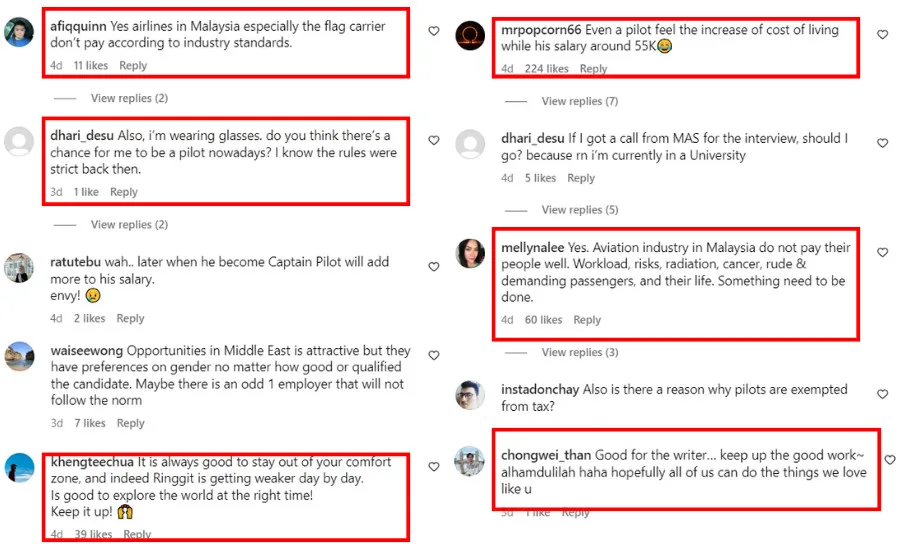Heart instadonchay's tax question comment
This screenshot has width=900, height=560.
882,395
